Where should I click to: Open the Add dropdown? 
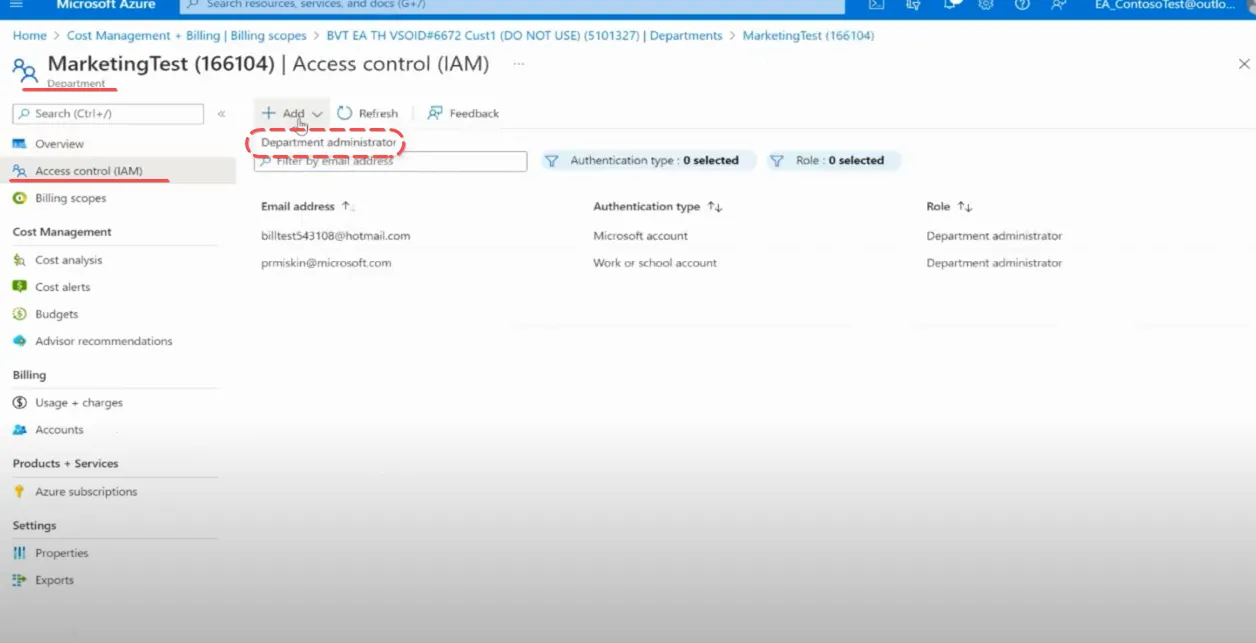coord(292,113)
